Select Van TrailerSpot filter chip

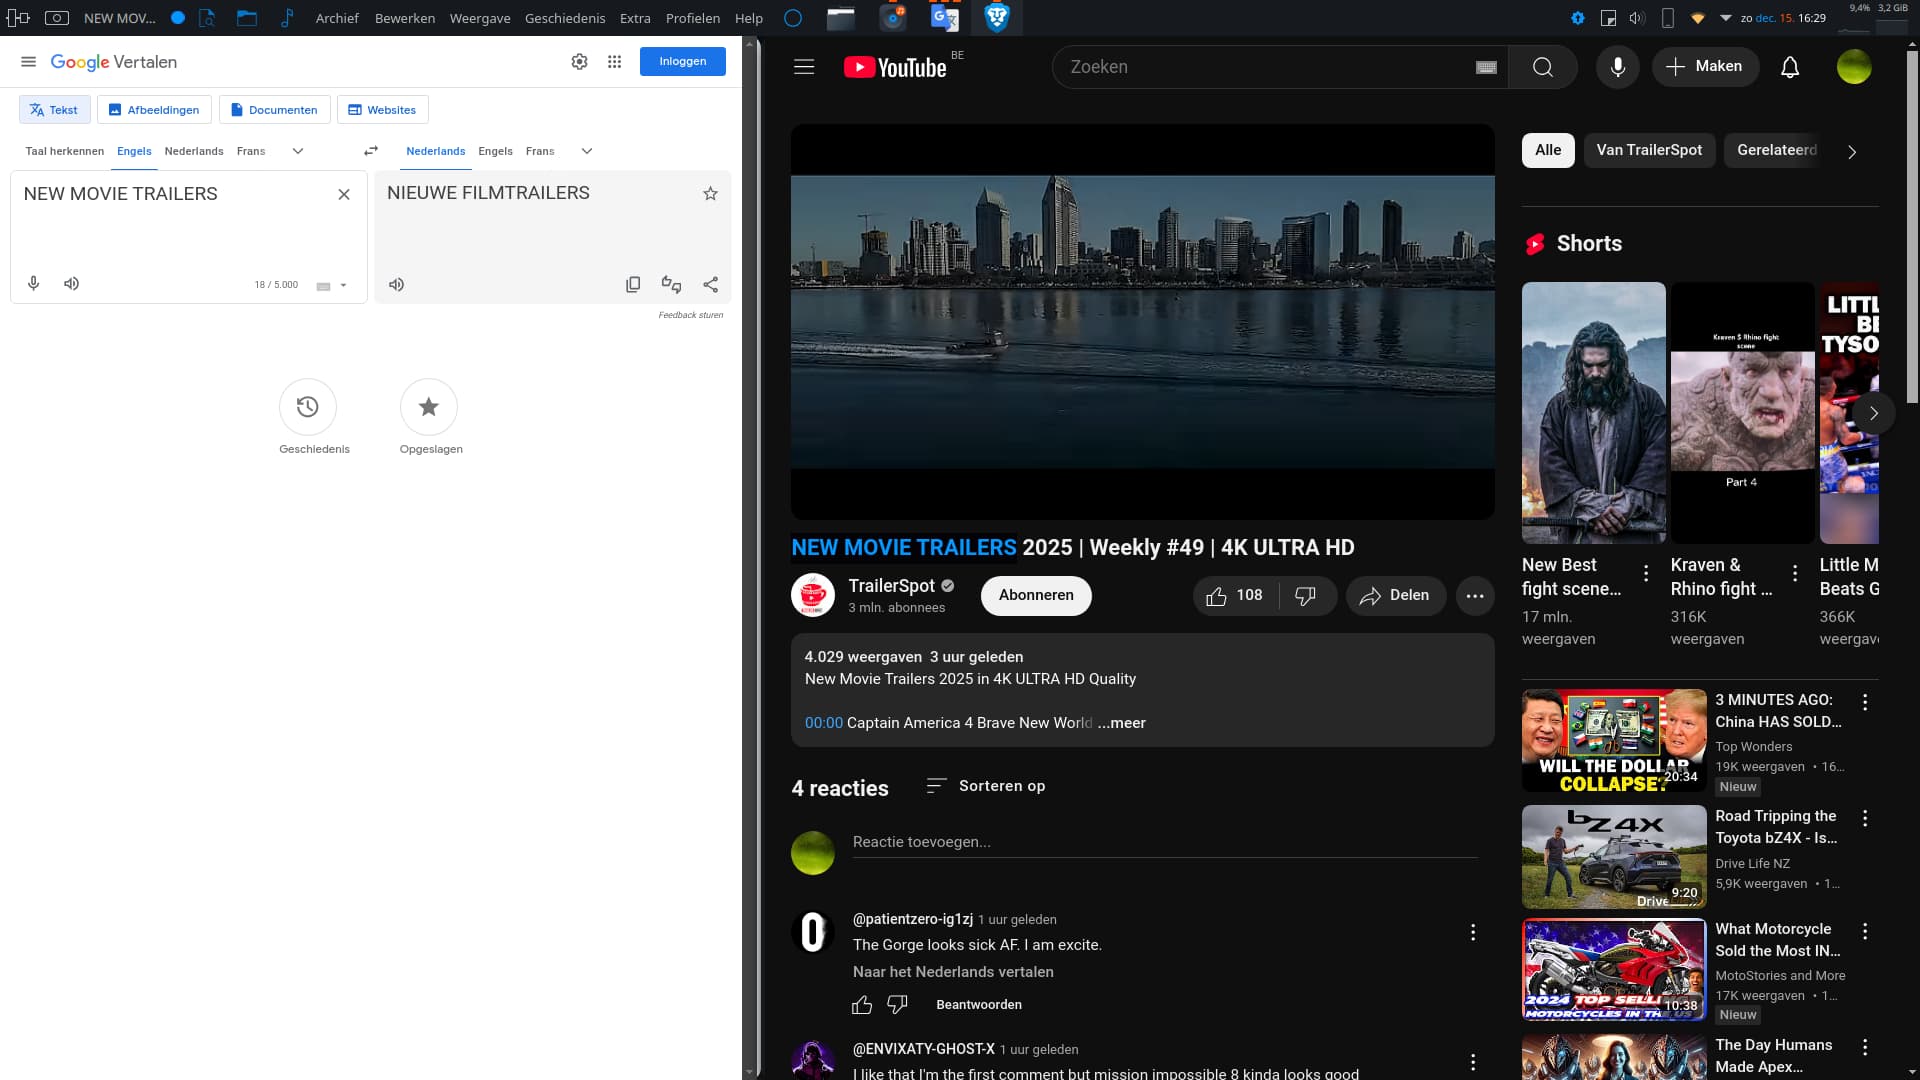click(1649, 150)
